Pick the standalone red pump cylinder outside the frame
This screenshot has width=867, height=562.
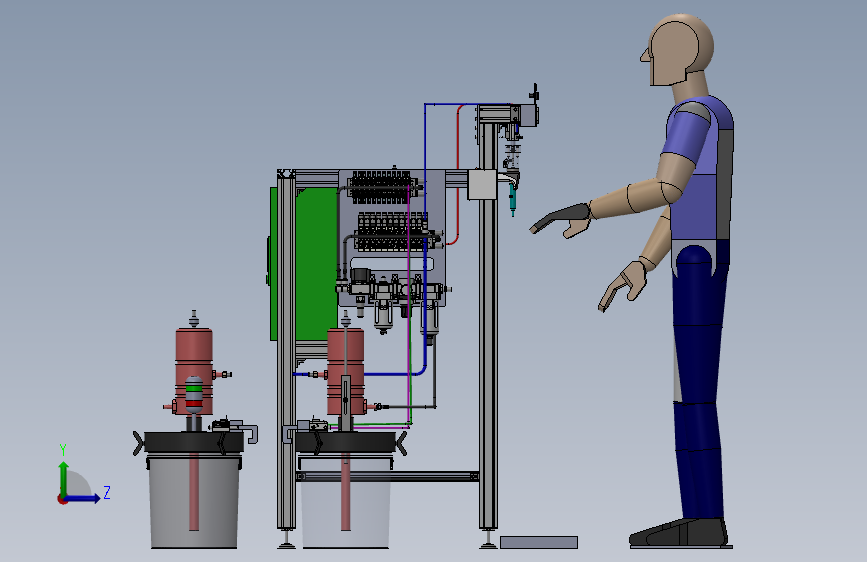(194, 371)
